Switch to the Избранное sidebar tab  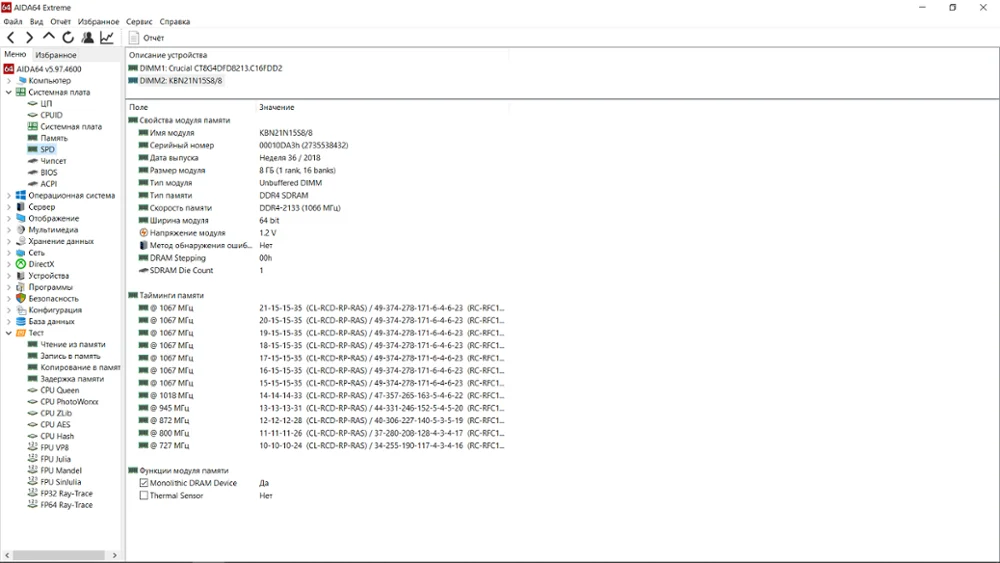55,55
